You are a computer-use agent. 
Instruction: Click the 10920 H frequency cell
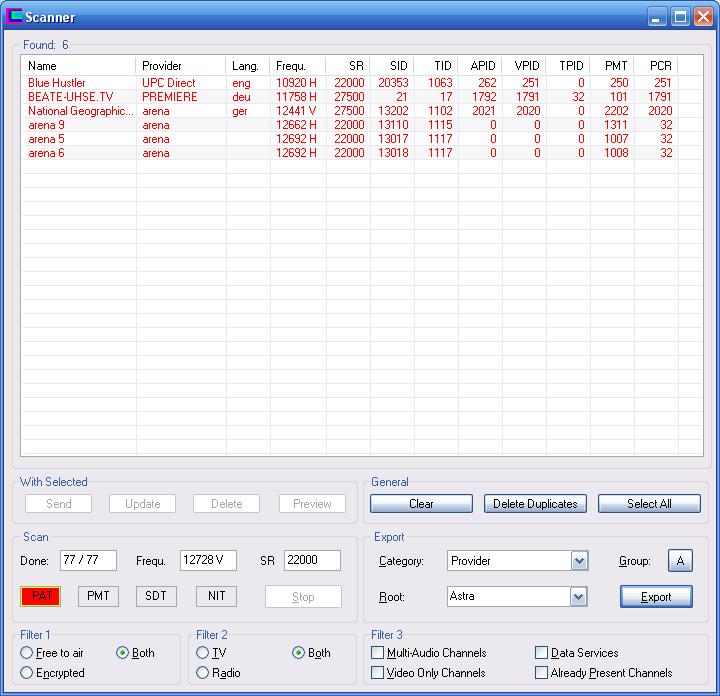pos(296,83)
